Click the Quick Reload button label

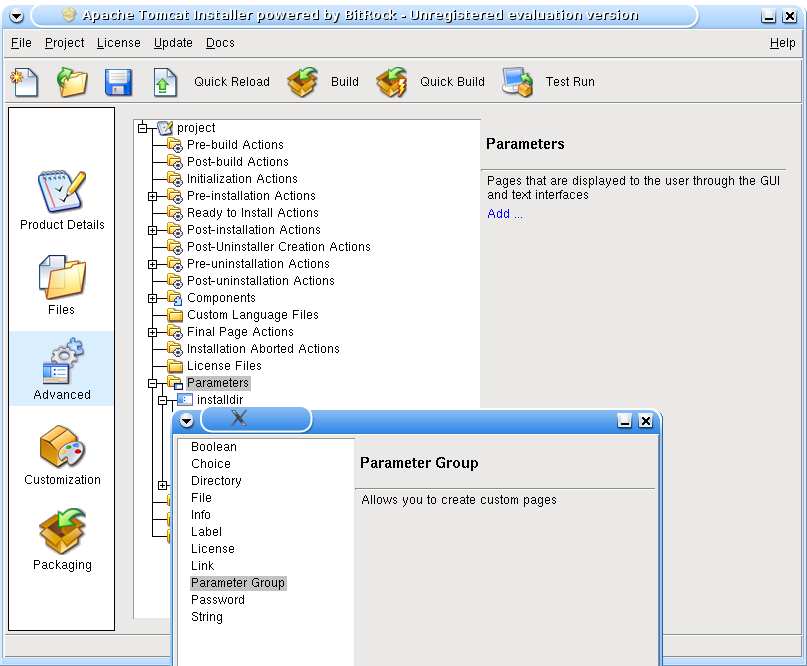pyautogui.click(x=232, y=82)
